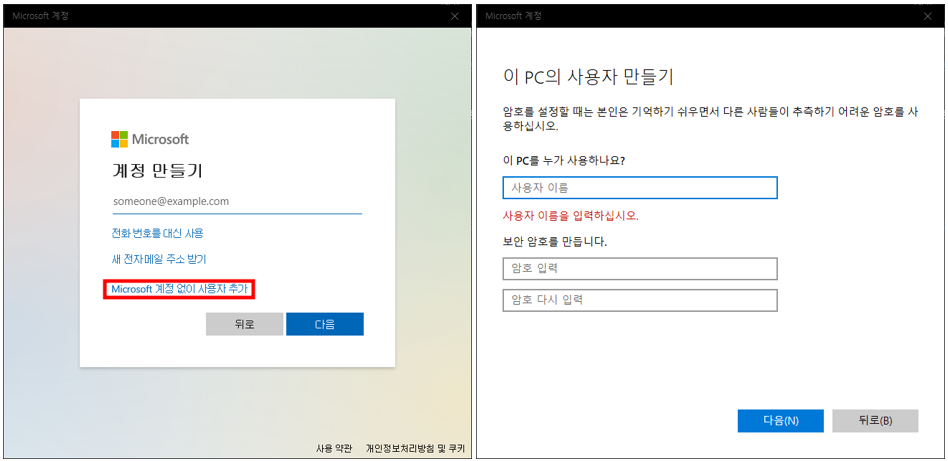Click the '보안 암호를 만듭니다.' label

(554, 242)
